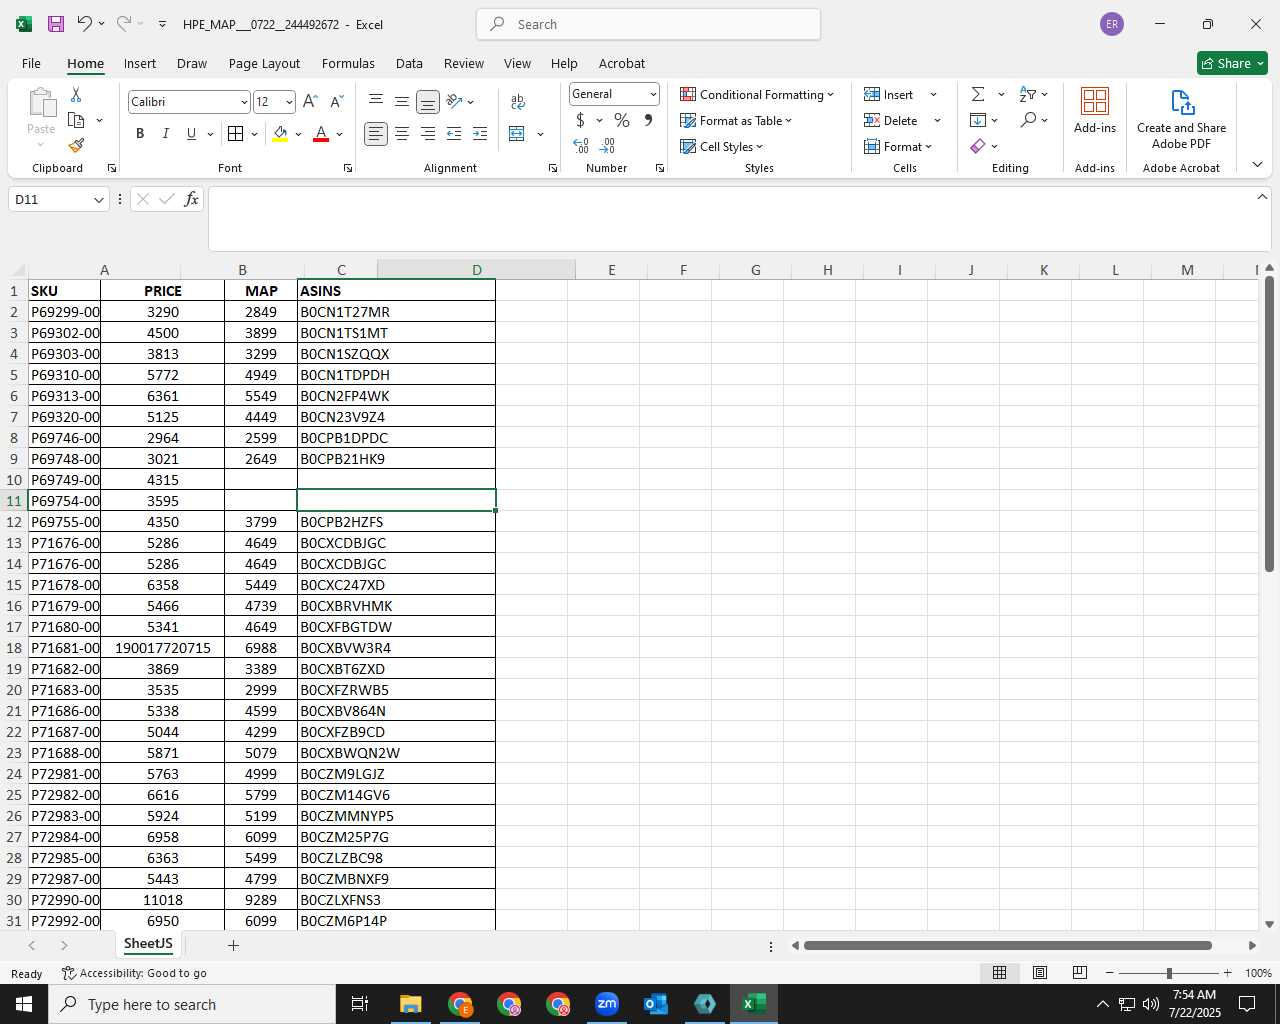This screenshot has height=1024, width=1280.
Task: Click Decrease Decimal icon
Action: (x=607, y=146)
